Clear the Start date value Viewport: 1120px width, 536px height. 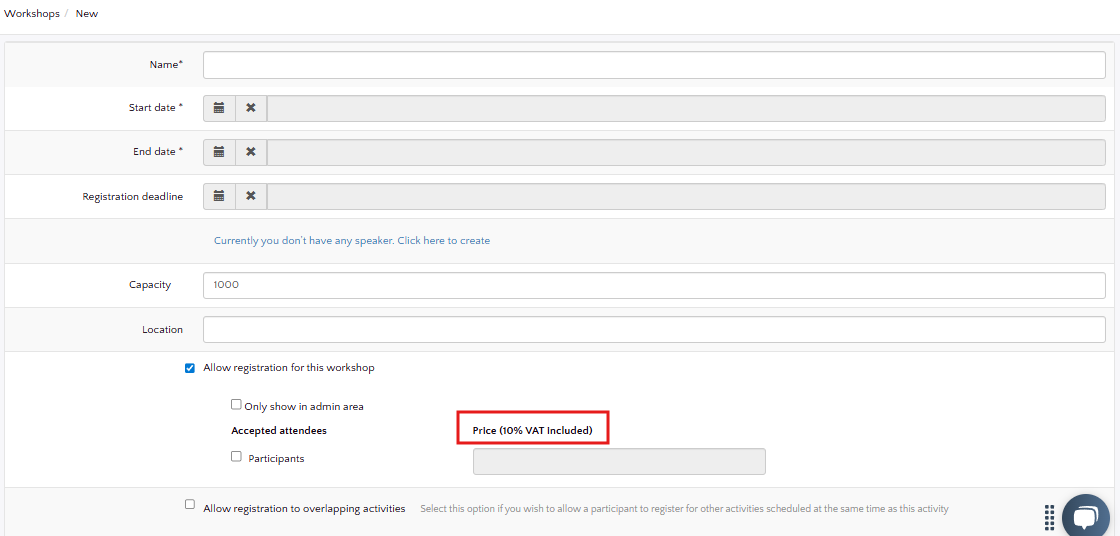[x=251, y=108]
